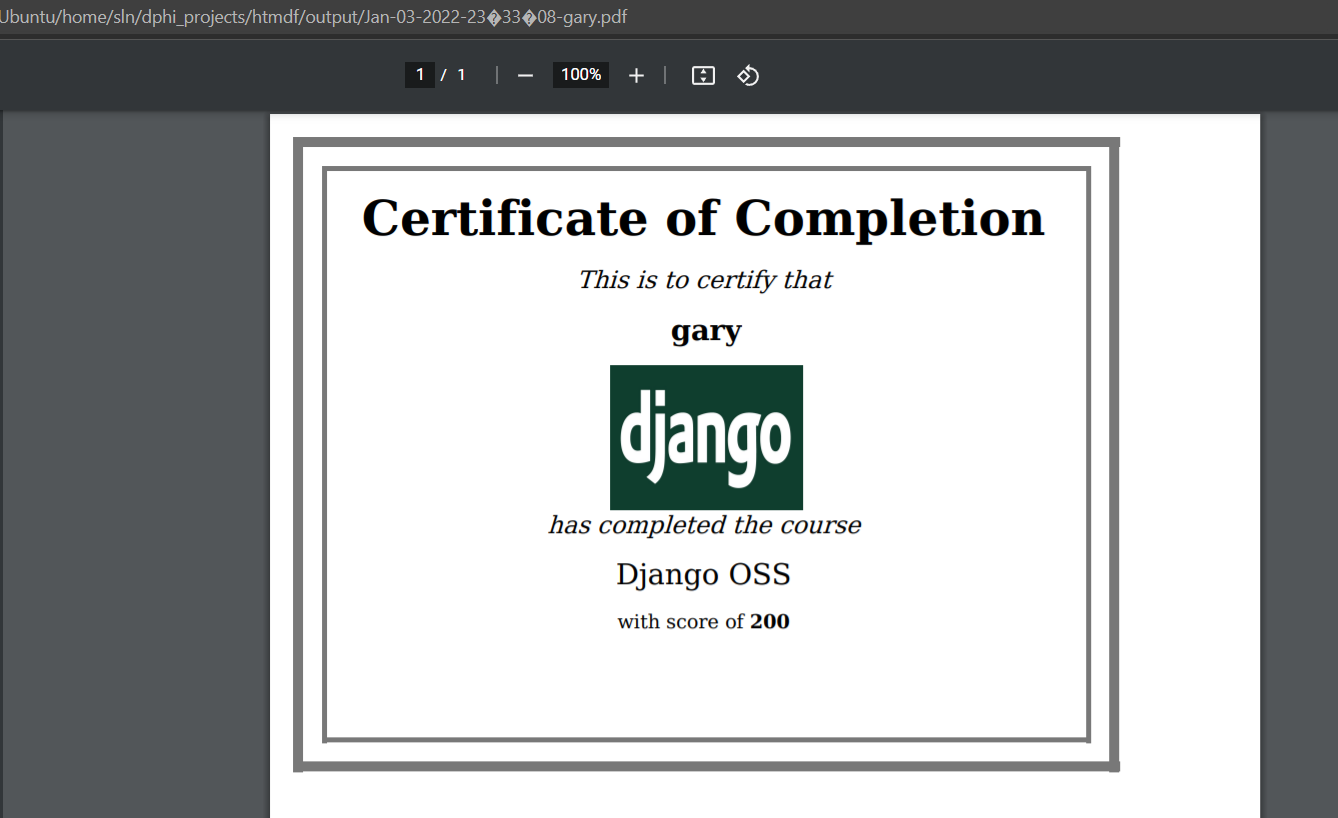This screenshot has height=818, width=1338.
Task: Click the total page count '1' after slash
Action: pyautogui.click(x=461, y=75)
